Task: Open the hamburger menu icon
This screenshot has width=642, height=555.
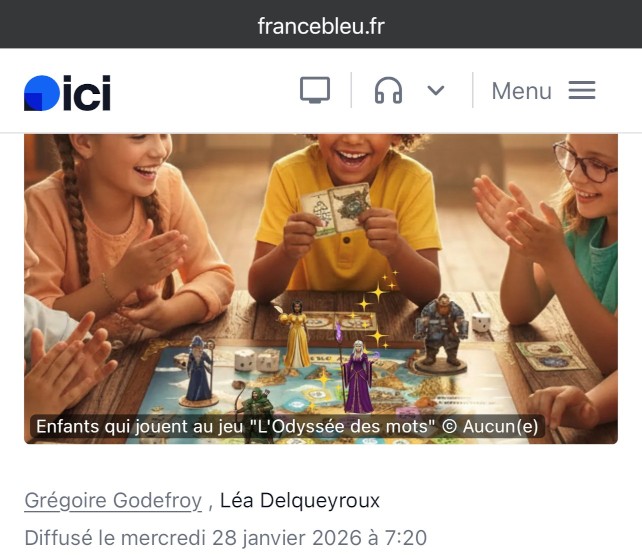Action: click(582, 90)
